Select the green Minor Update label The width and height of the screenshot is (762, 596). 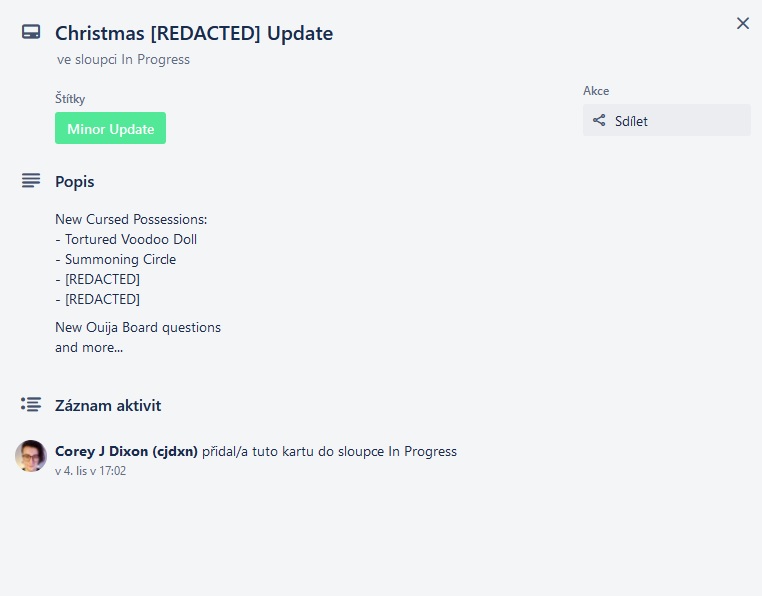110,129
